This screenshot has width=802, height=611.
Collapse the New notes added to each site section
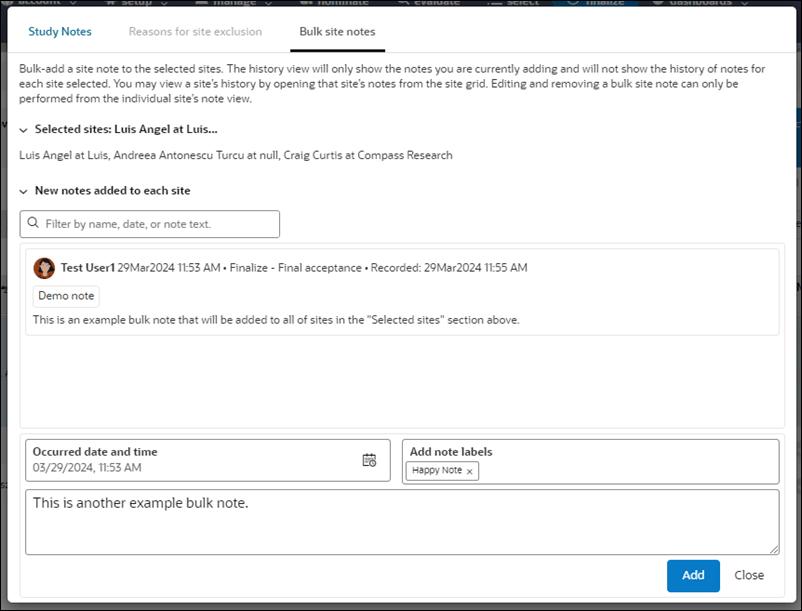point(22,190)
